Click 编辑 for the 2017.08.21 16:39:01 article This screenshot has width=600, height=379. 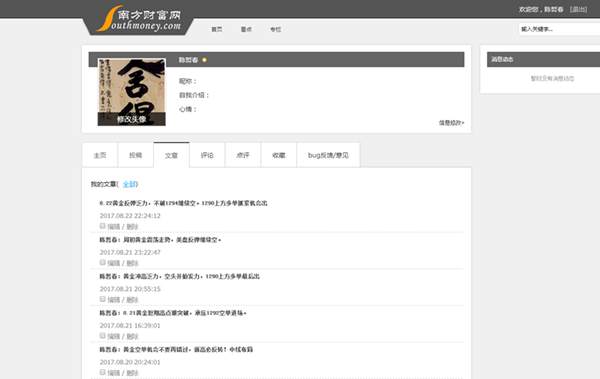(114, 336)
